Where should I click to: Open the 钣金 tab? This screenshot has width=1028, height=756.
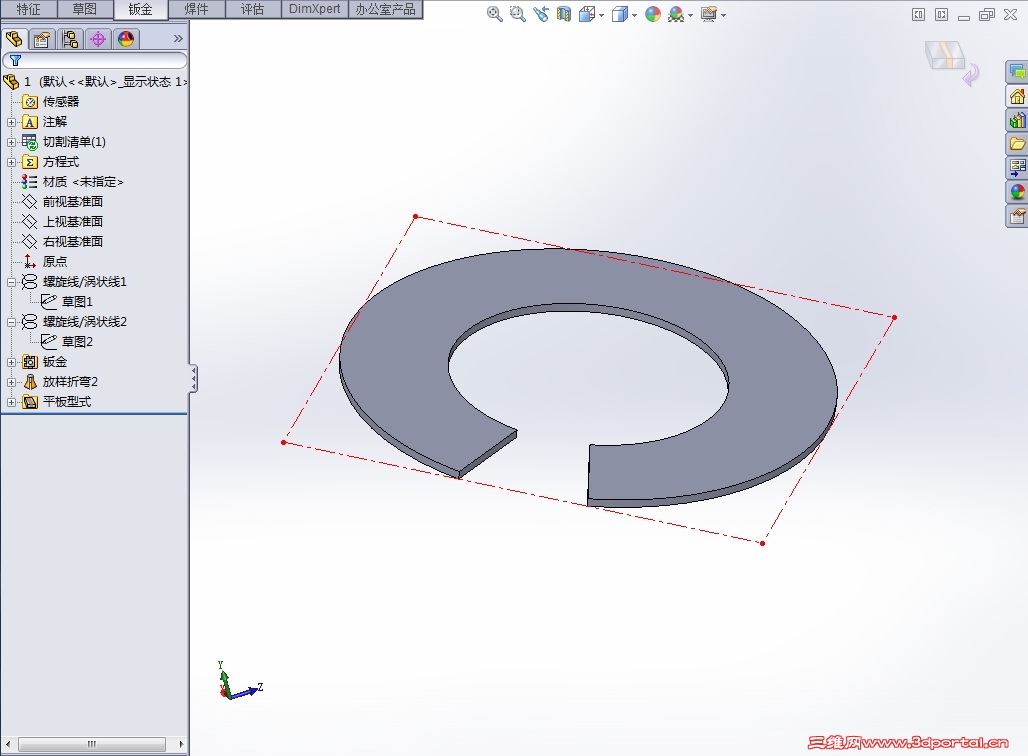point(140,9)
